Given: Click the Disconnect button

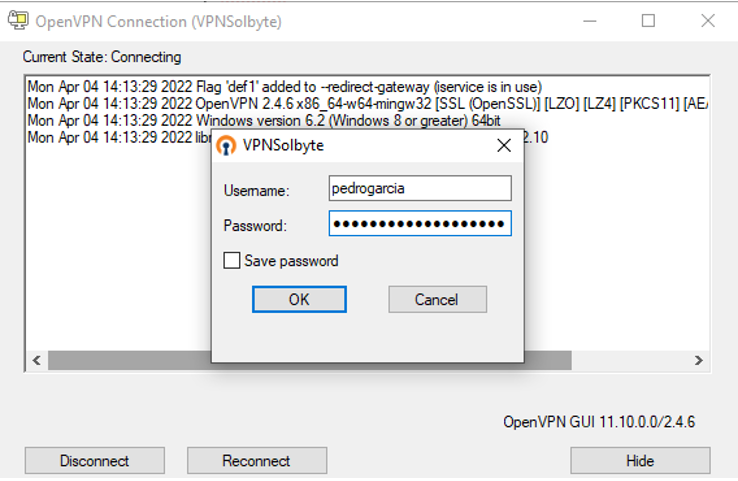Looking at the screenshot, I should click(95, 460).
